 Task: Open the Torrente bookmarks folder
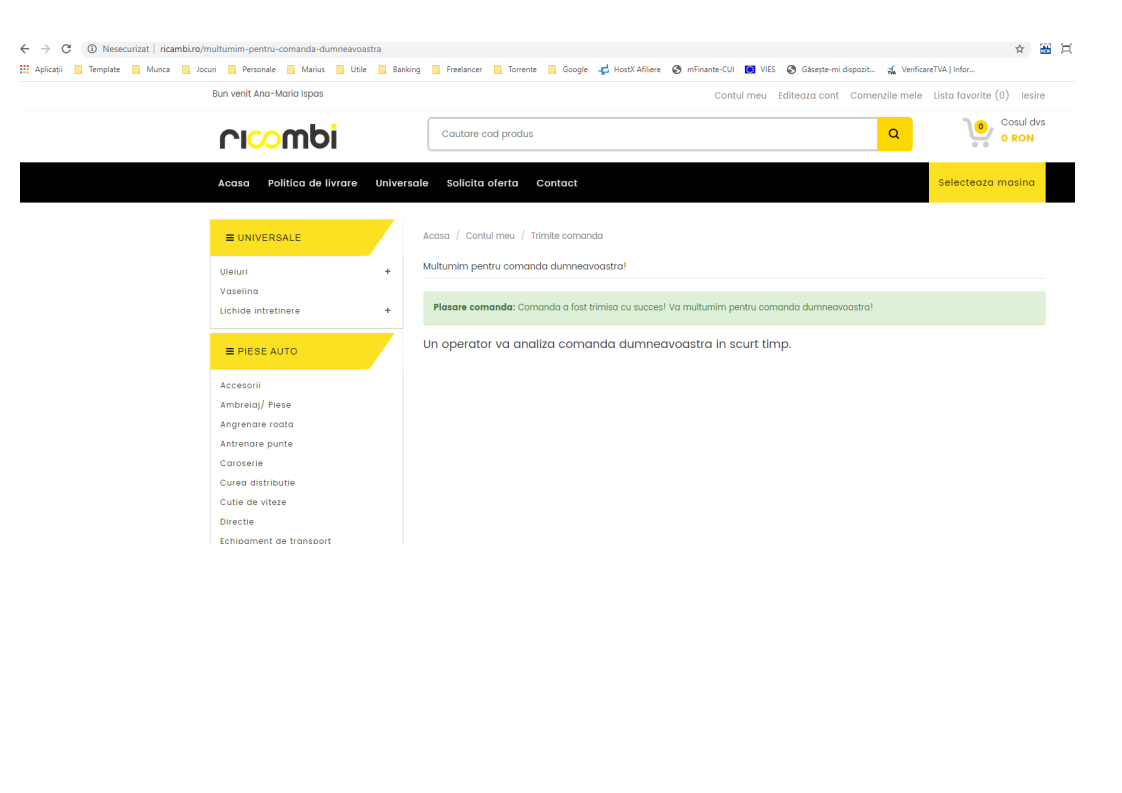point(515,69)
